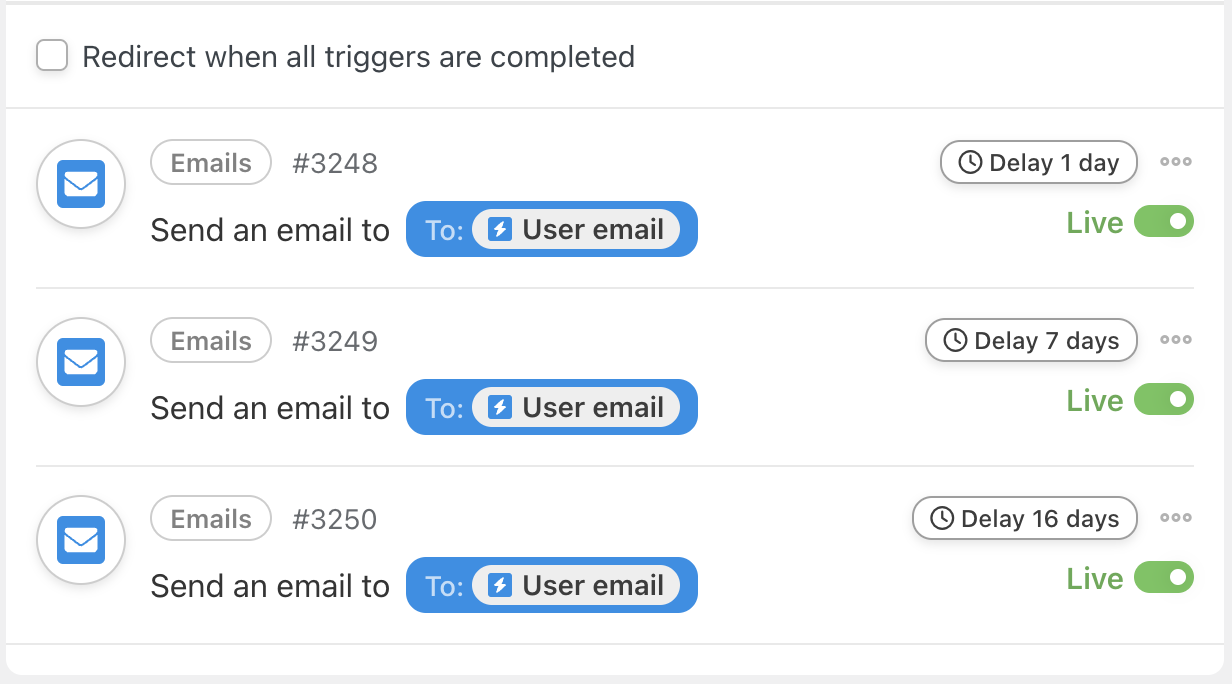The height and width of the screenshot is (684, 1232).
Task: Edit the Delay 16 days setting
Action: (1024, 519)
